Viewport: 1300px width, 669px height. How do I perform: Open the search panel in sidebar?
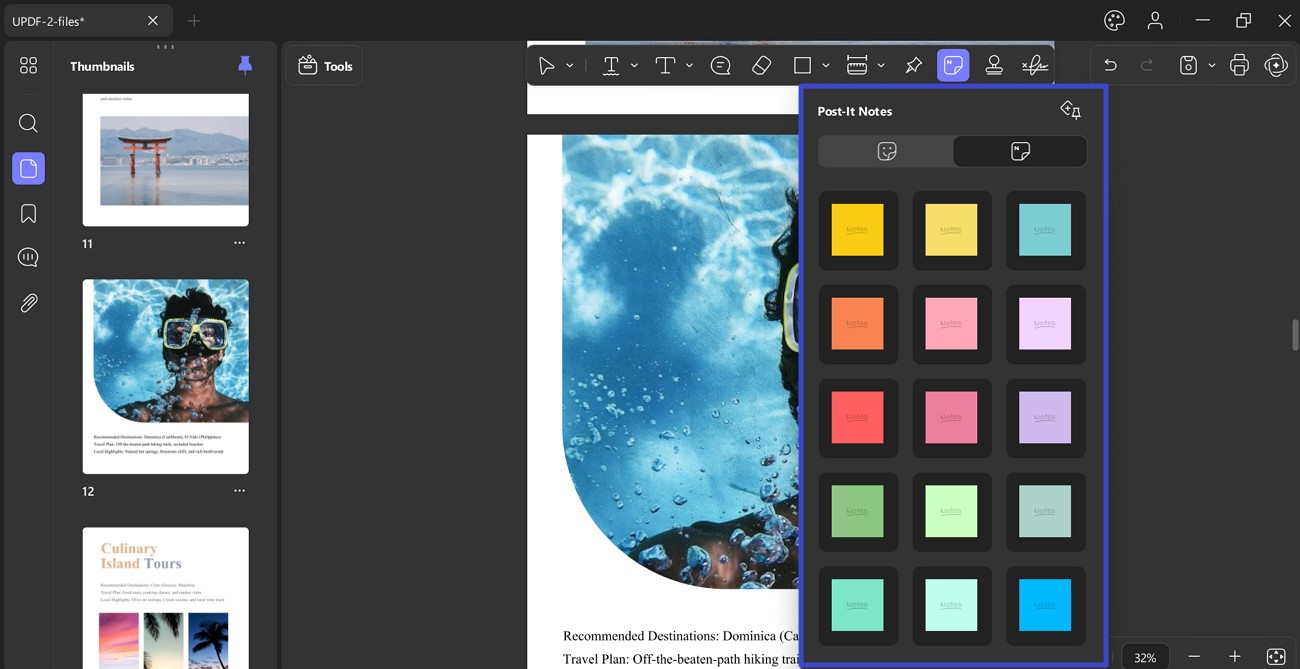pos(28,123)
